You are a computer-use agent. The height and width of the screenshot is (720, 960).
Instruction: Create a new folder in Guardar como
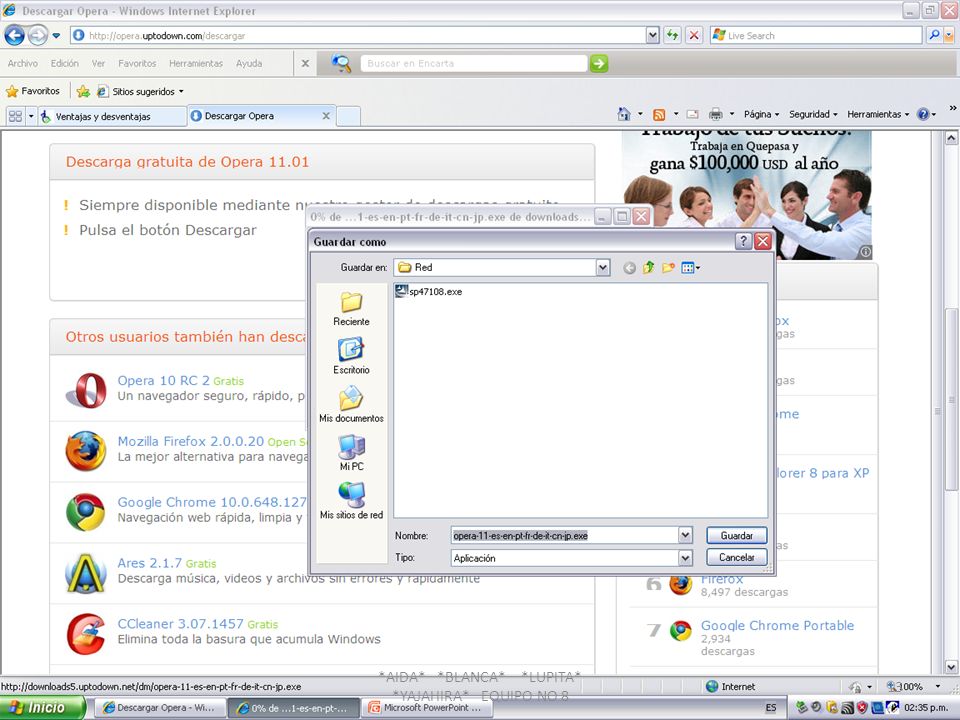click(668, 268)
